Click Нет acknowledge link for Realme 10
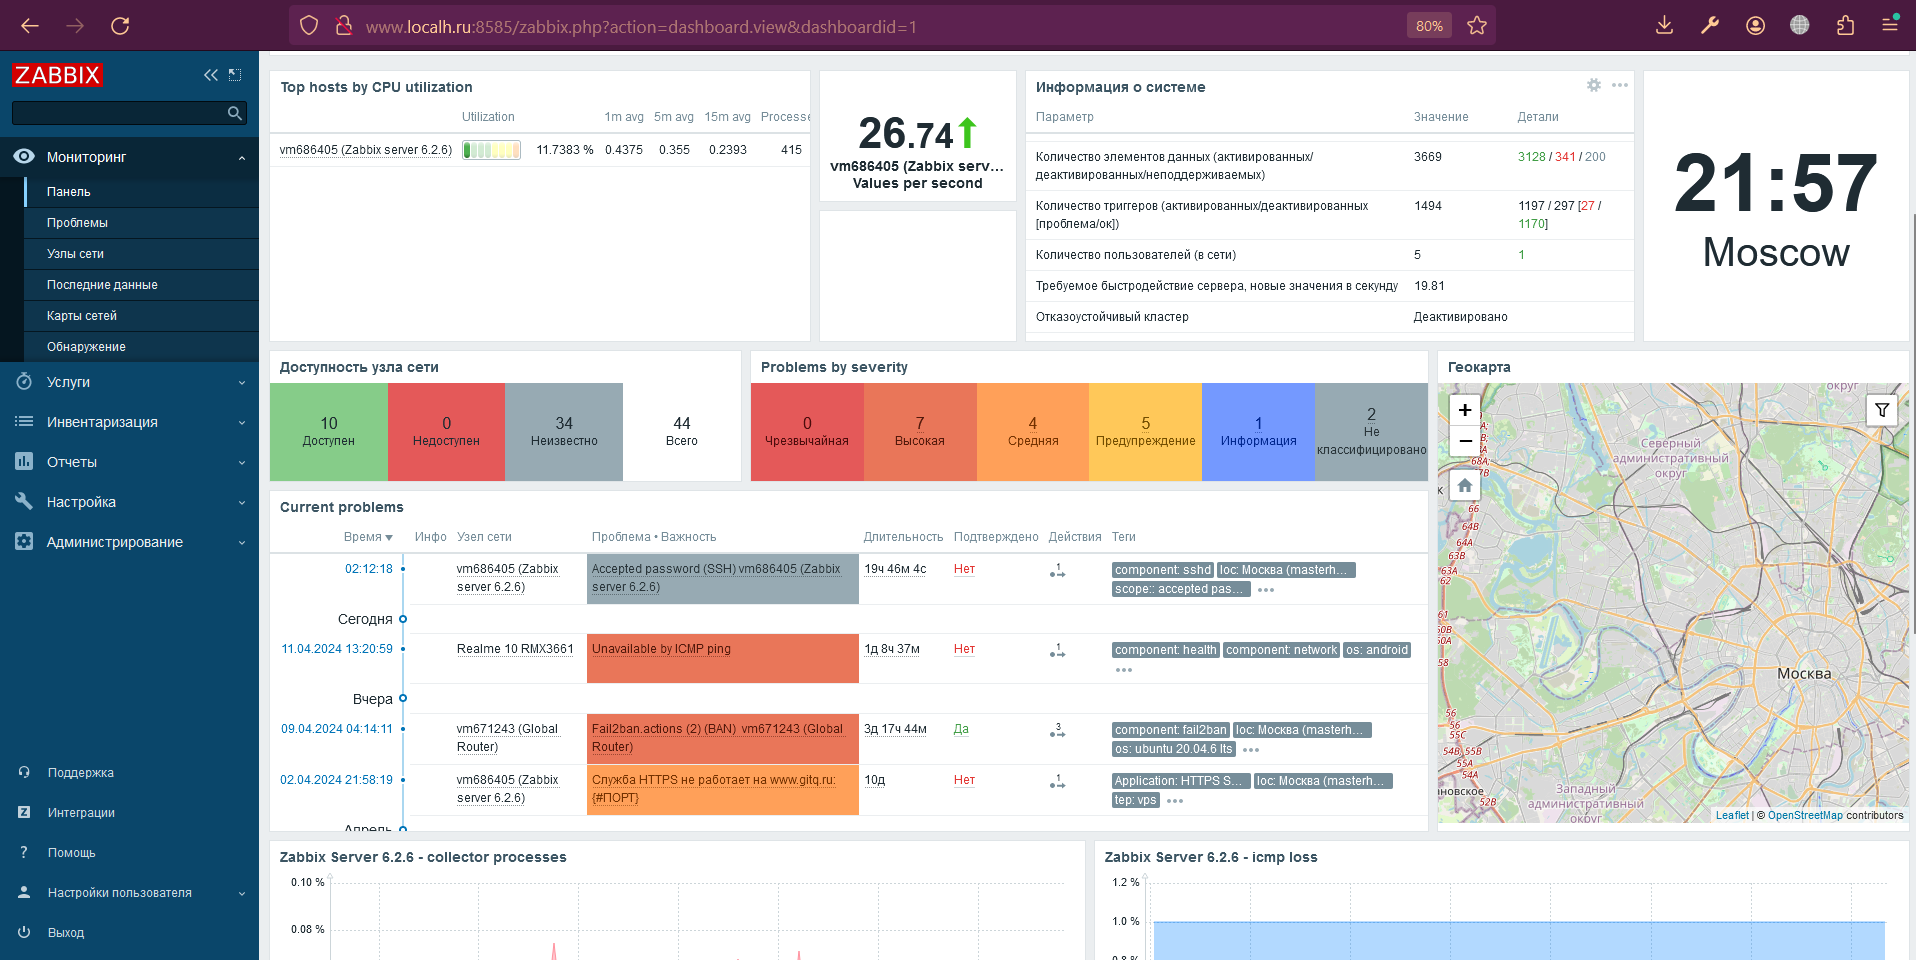 point(964,649)
